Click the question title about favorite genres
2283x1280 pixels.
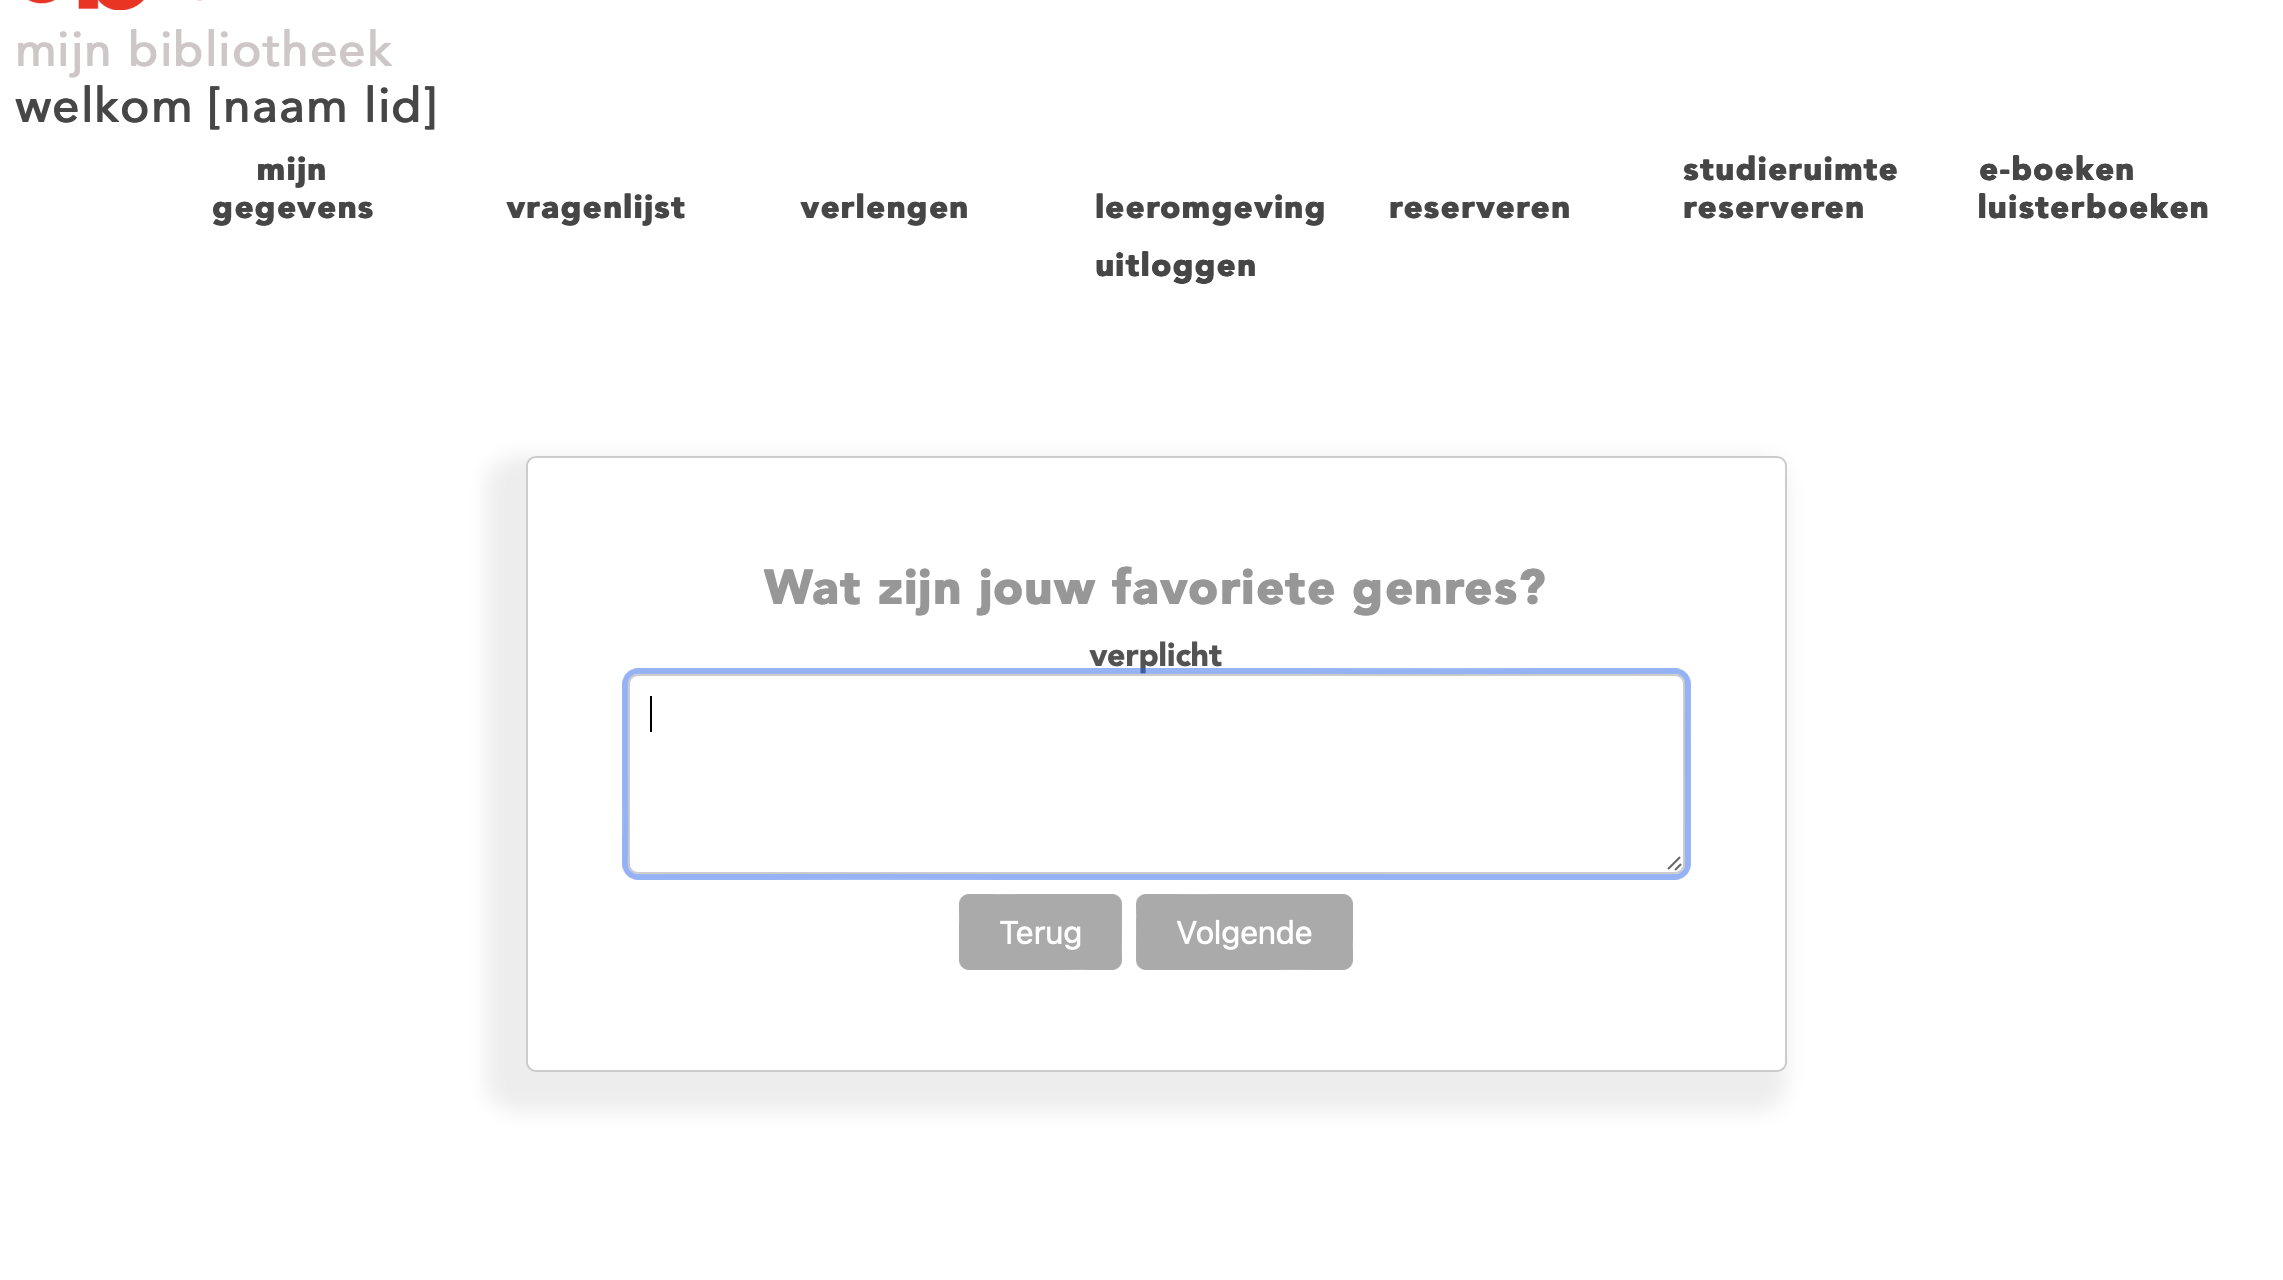point(1152,588)
